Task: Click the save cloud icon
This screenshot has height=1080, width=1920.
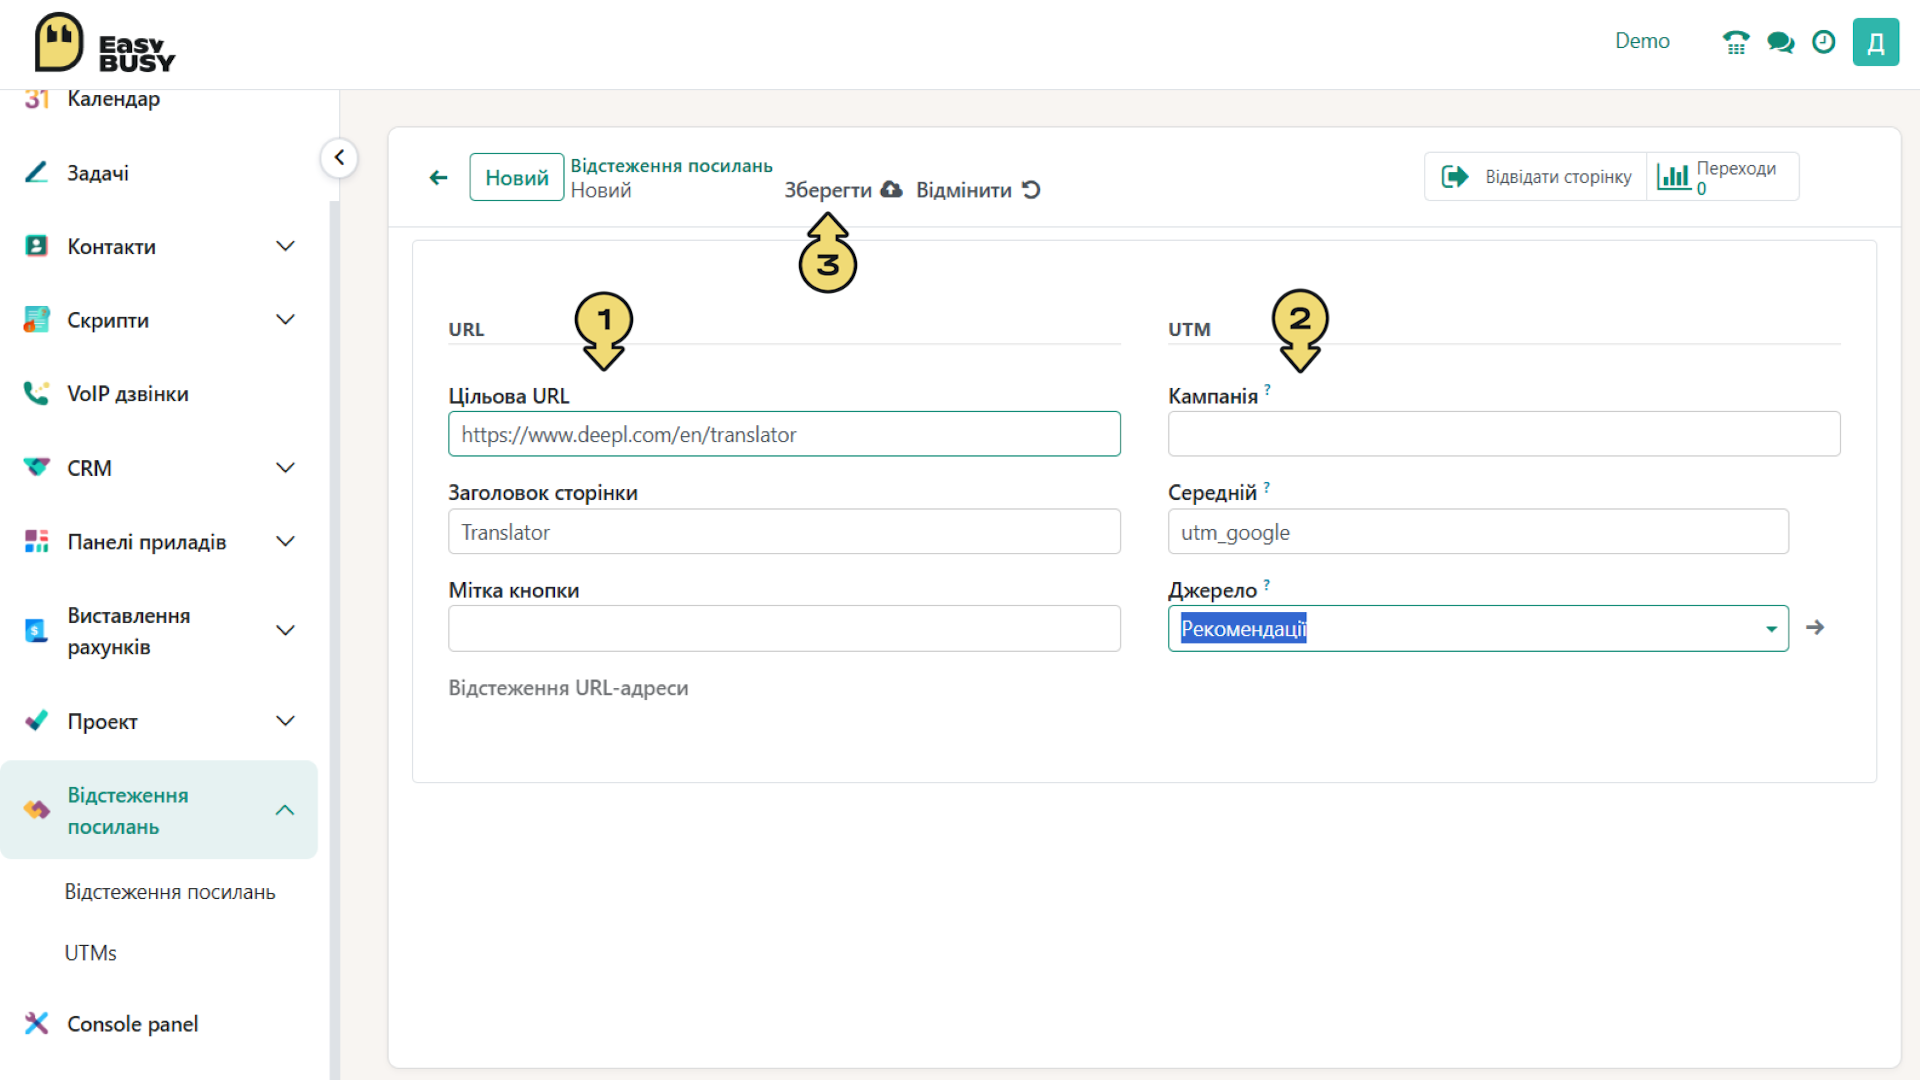Action: click(891, 189)
